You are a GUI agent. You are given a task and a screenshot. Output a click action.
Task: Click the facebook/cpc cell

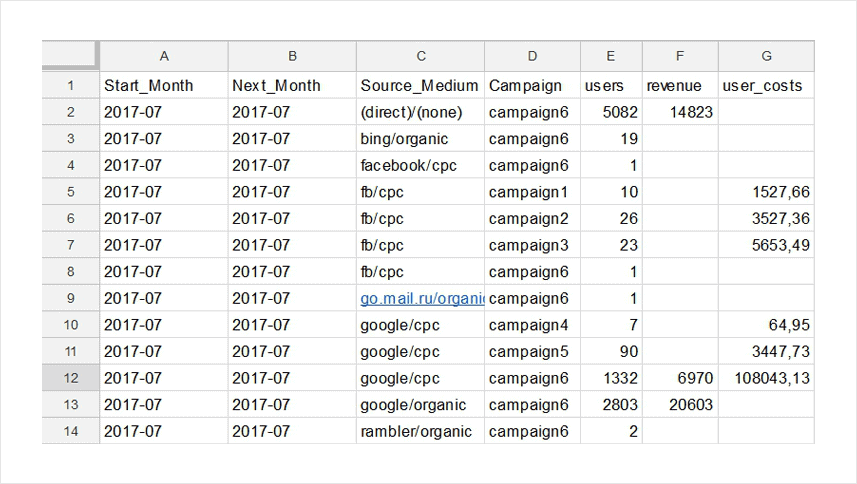point(420,165)
